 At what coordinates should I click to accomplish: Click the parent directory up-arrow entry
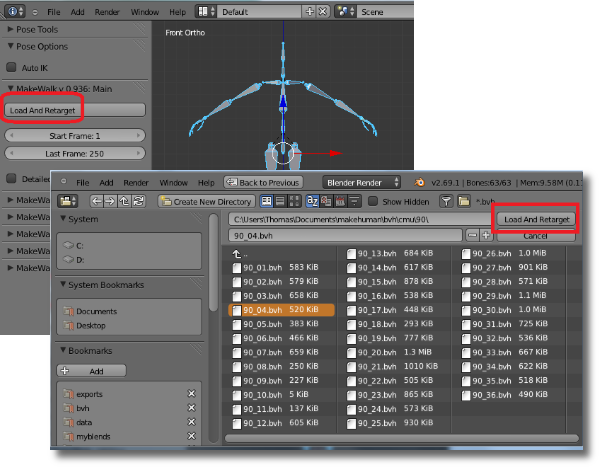(x=236, y=254)
